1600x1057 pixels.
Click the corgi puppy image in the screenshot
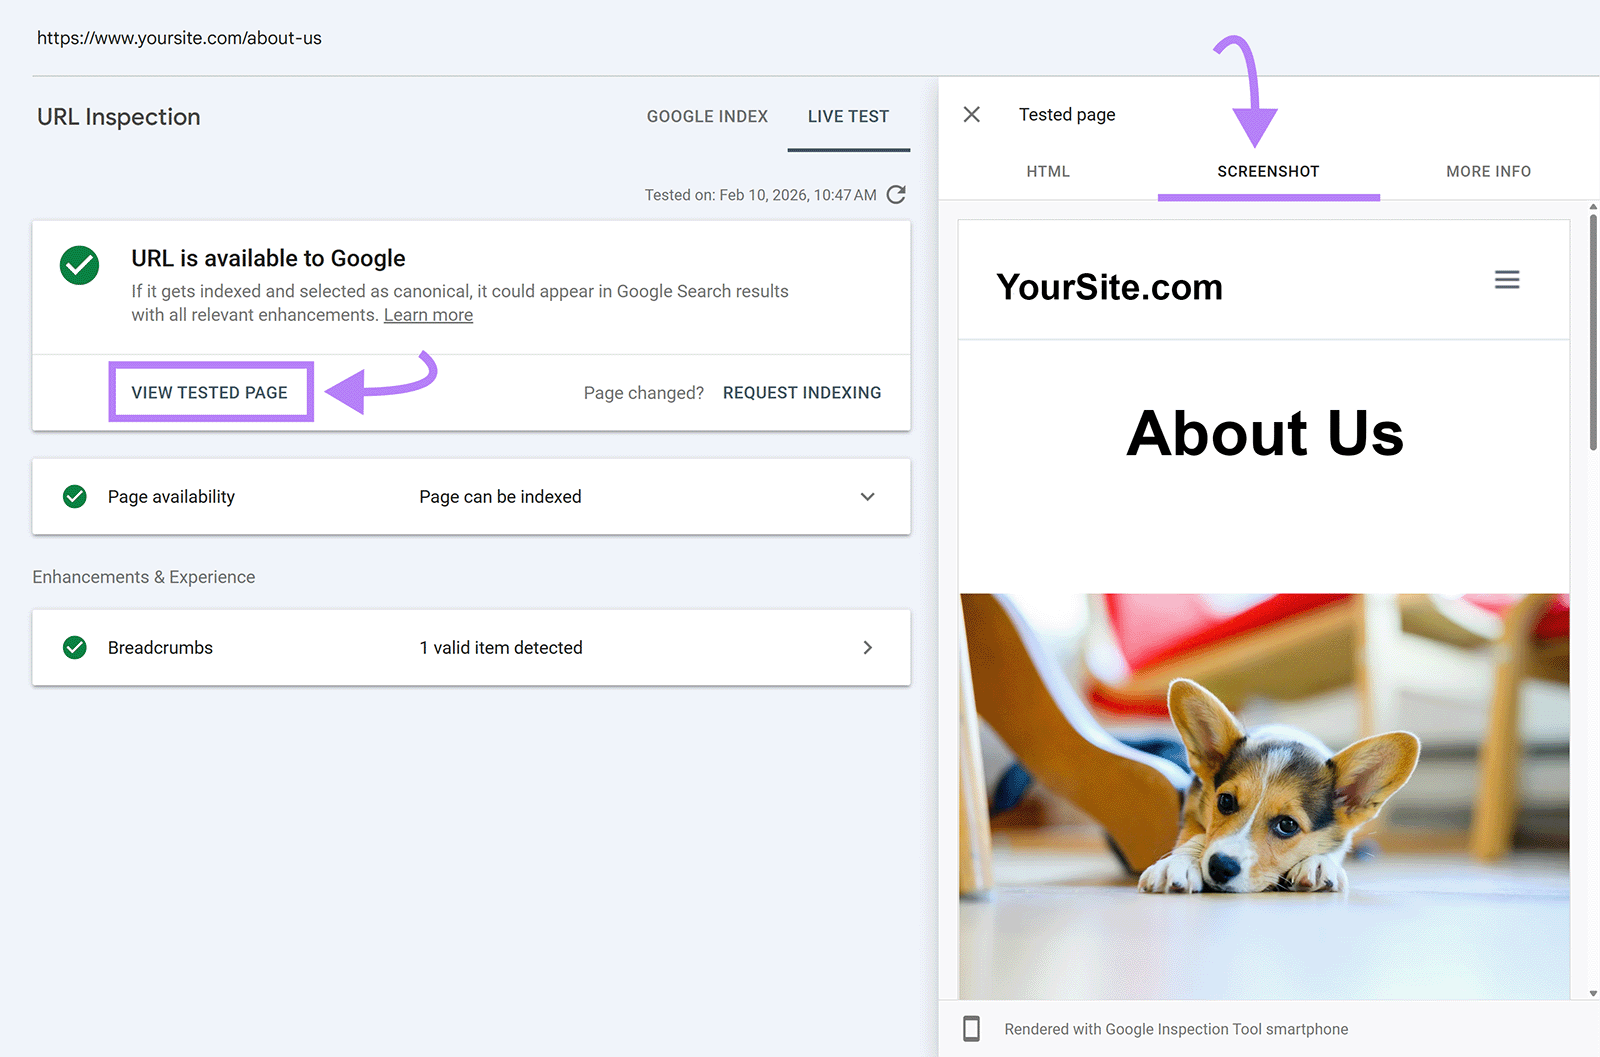[x=1263, y=800]
